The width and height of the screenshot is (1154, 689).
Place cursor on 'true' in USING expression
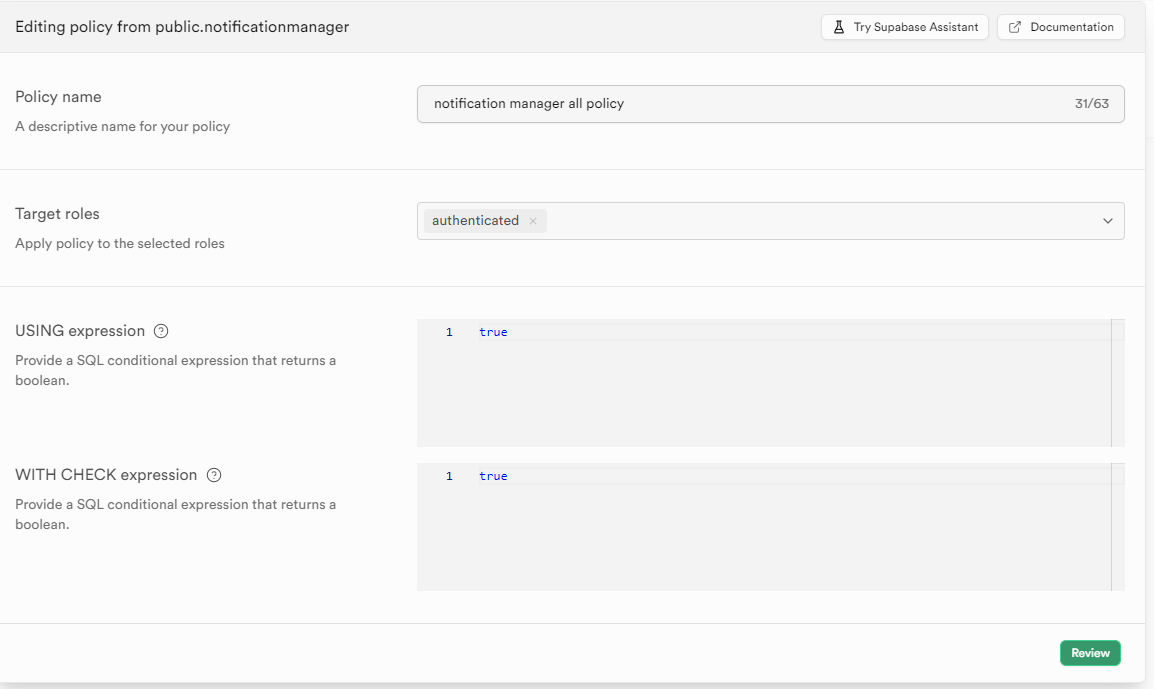tap(493, 332)
